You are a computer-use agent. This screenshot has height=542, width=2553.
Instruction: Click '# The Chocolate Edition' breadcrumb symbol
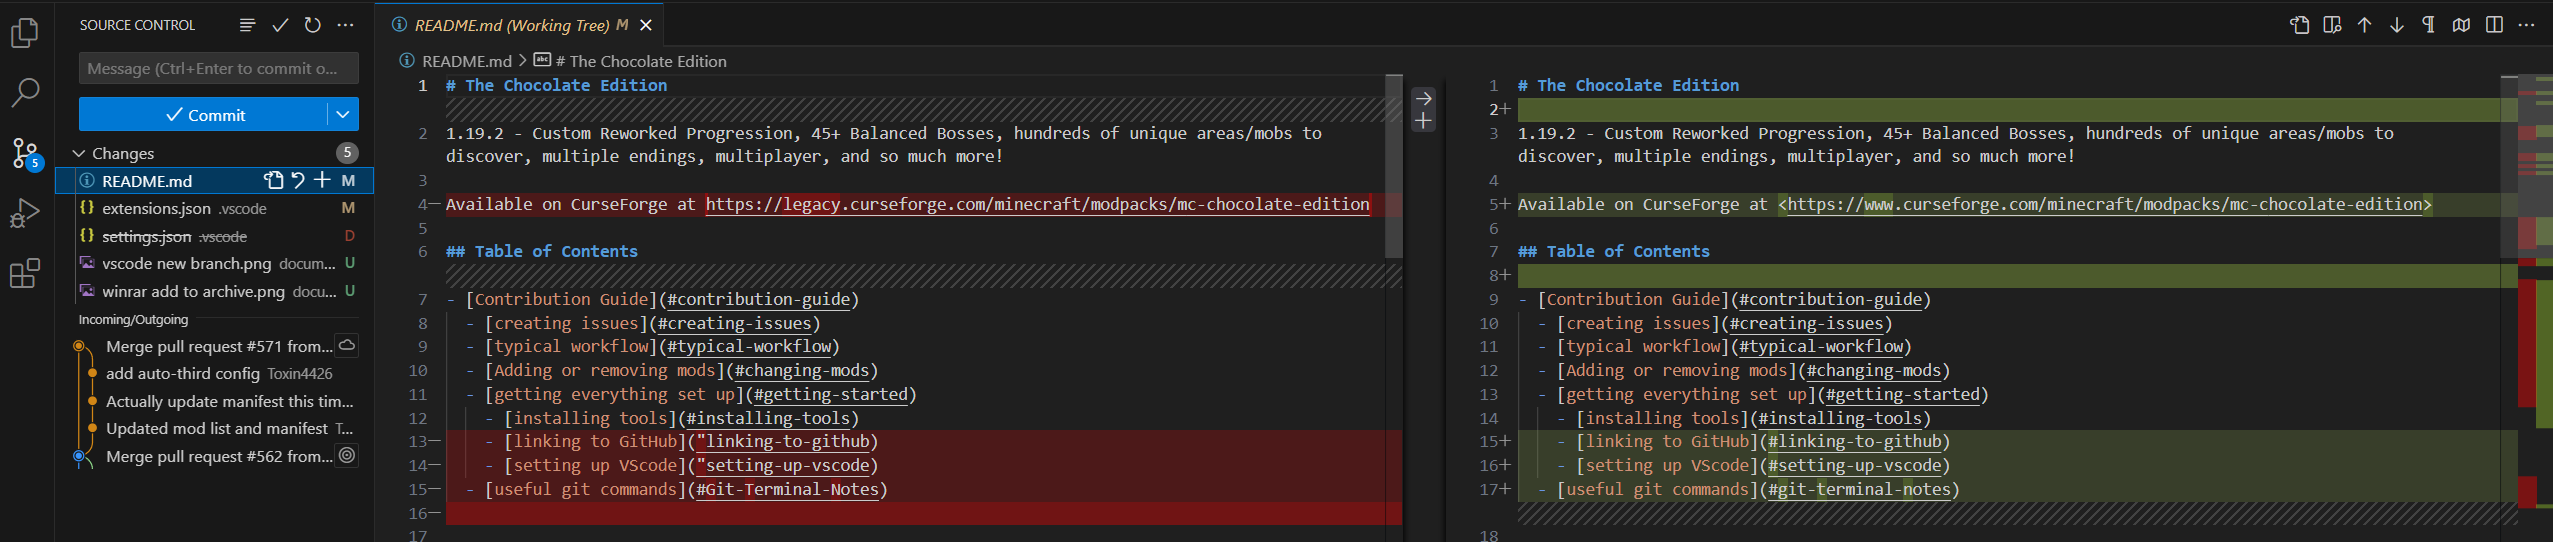point(640,61)
